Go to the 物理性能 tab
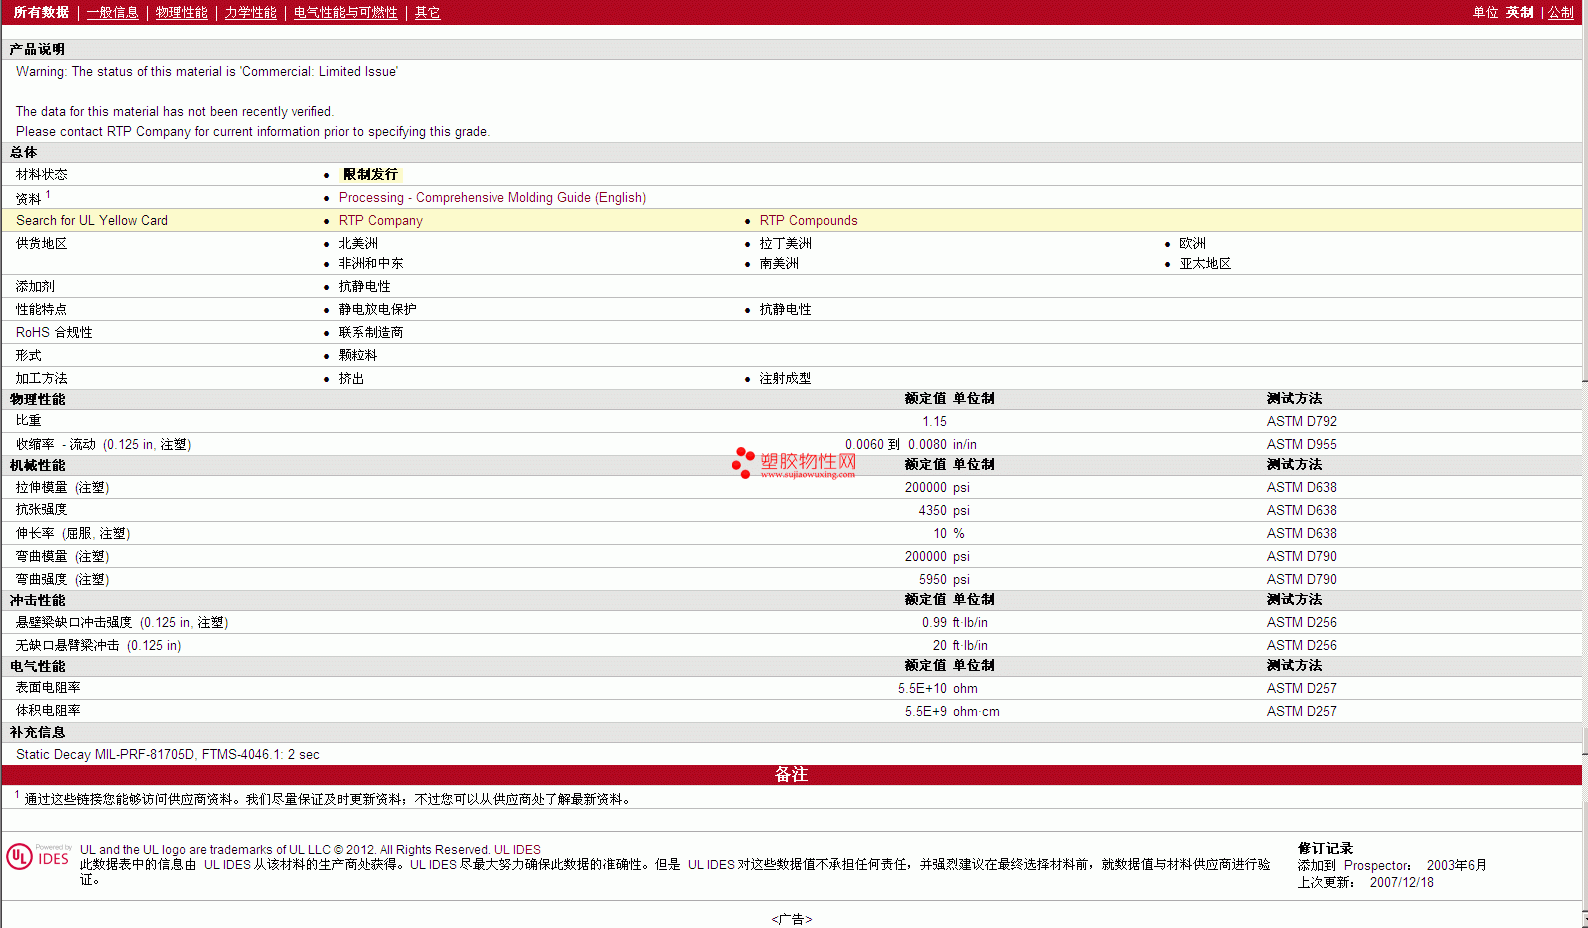Image resolution: width=1588 pixels, height=928 pixels. pos(181,12)
